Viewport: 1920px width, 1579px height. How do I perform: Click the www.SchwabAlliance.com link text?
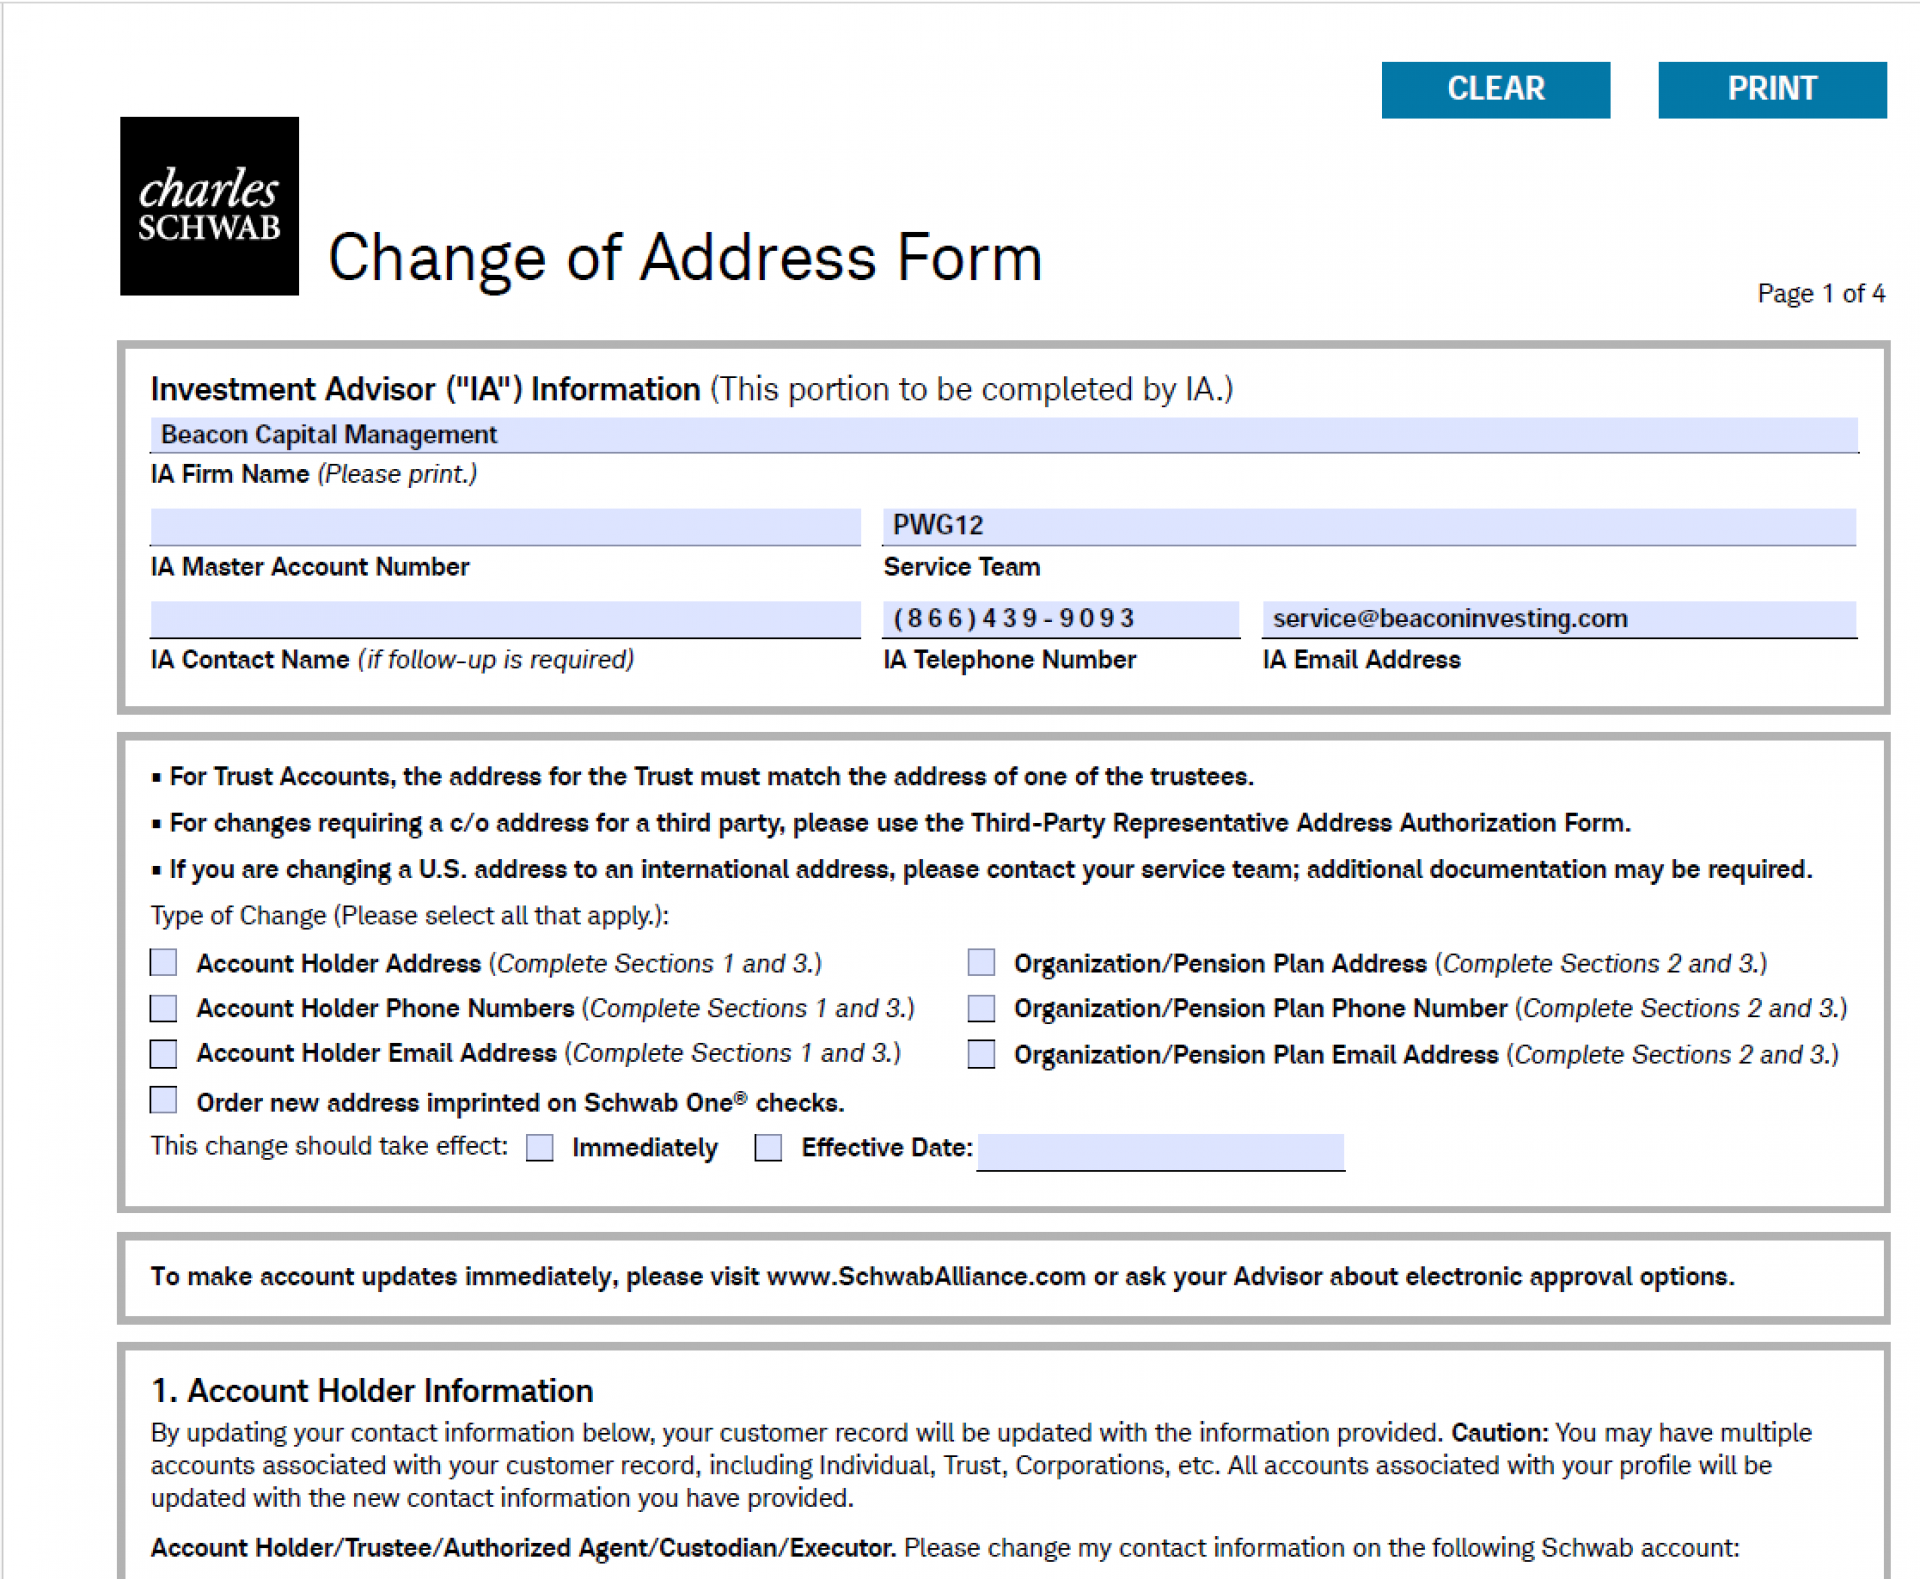pyautogui.click(x=925, y=1277)
